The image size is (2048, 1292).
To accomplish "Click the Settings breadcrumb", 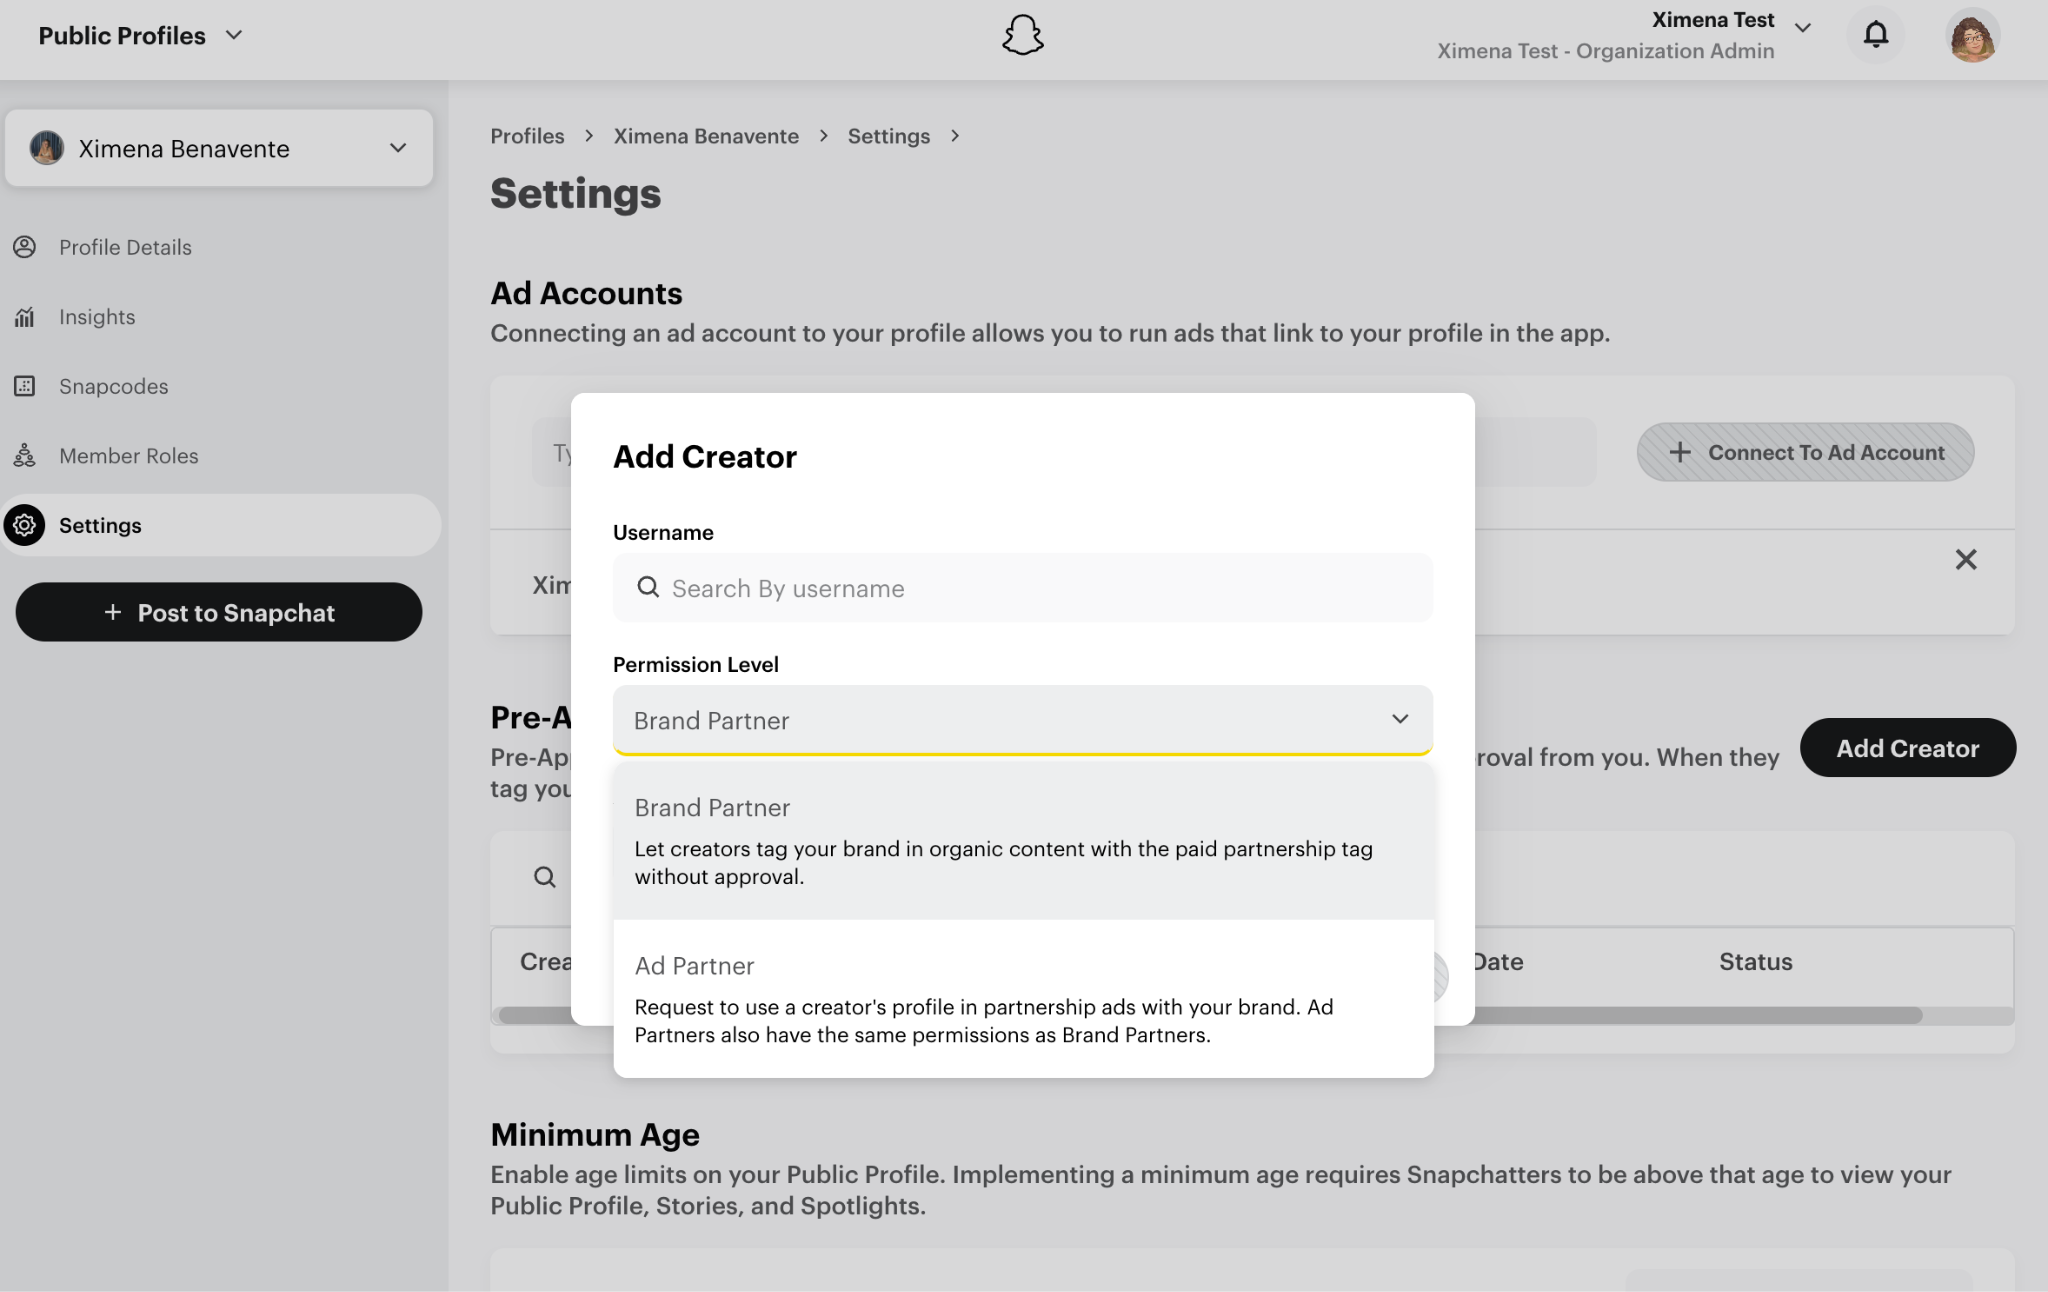I will pos(889,136).
